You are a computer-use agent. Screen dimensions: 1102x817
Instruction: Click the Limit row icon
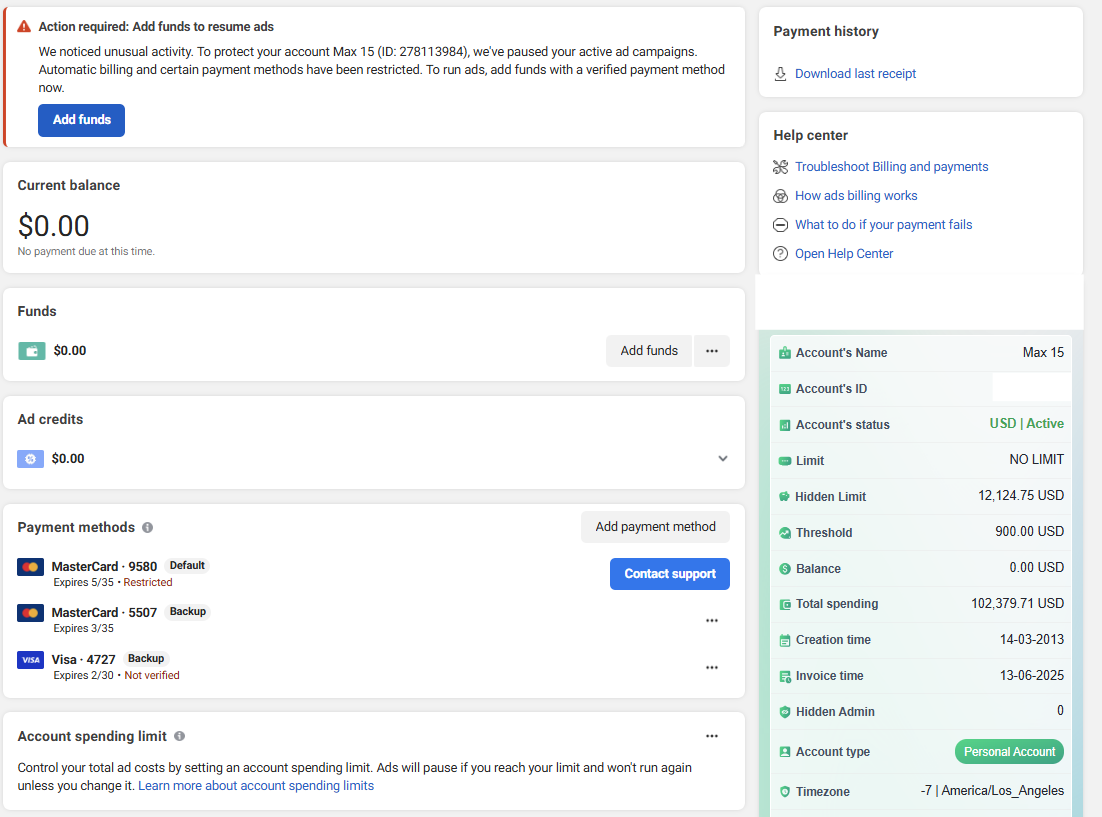click(785, 461)
